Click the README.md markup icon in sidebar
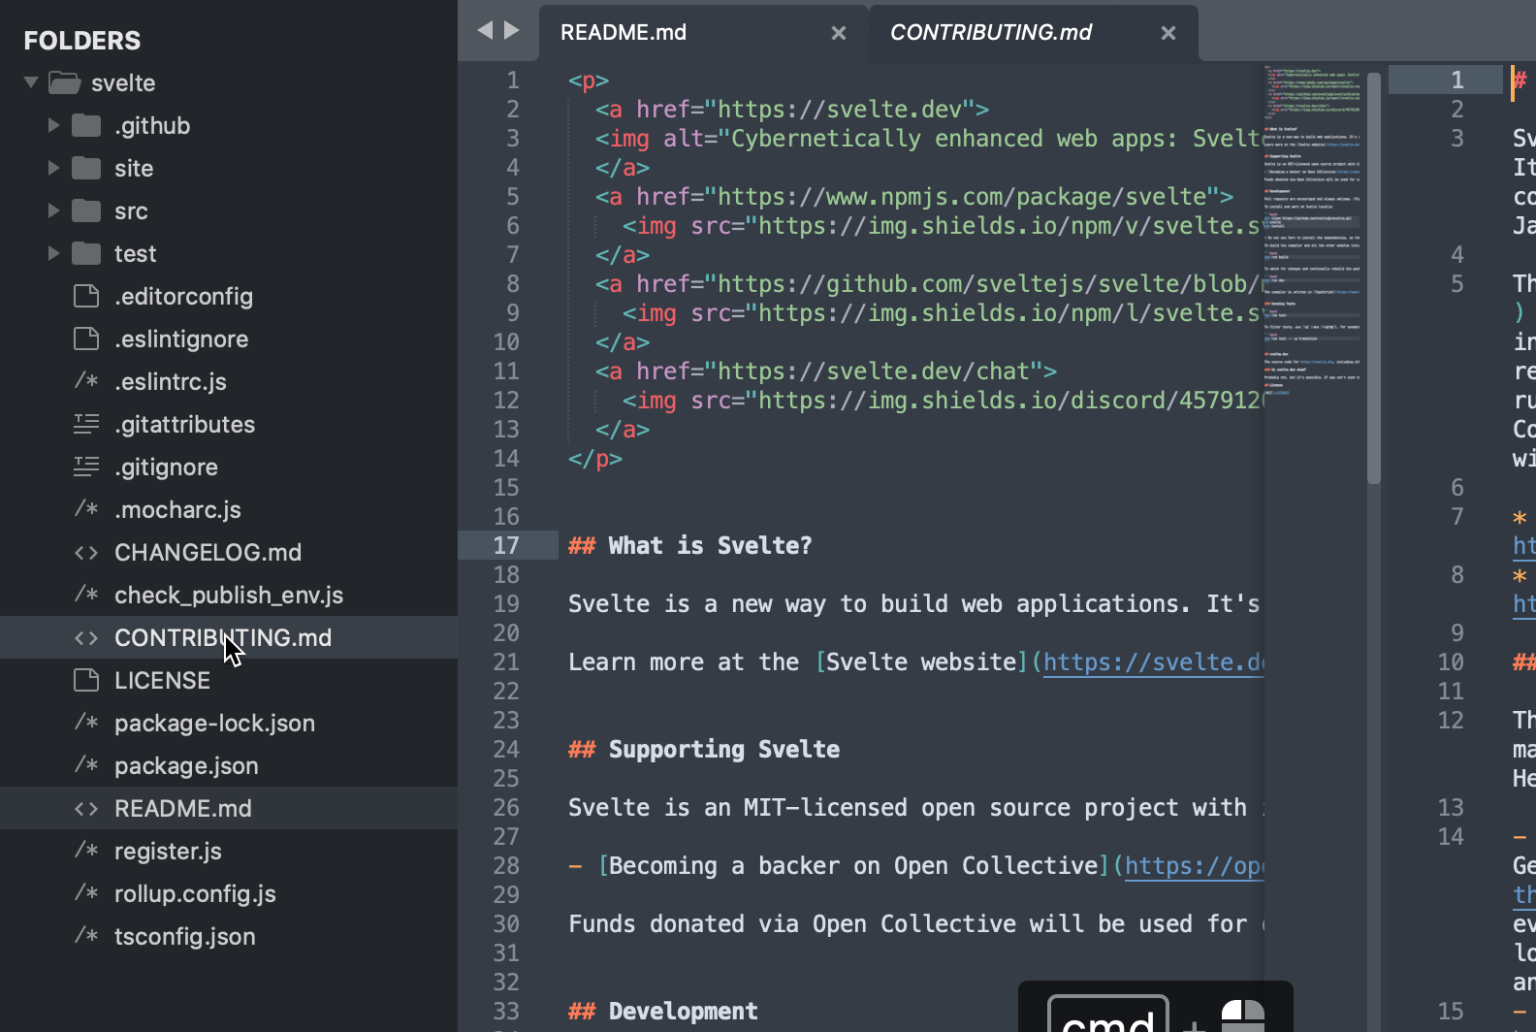Screen dimensions: 1536x1032 click(x=87, y=808)
